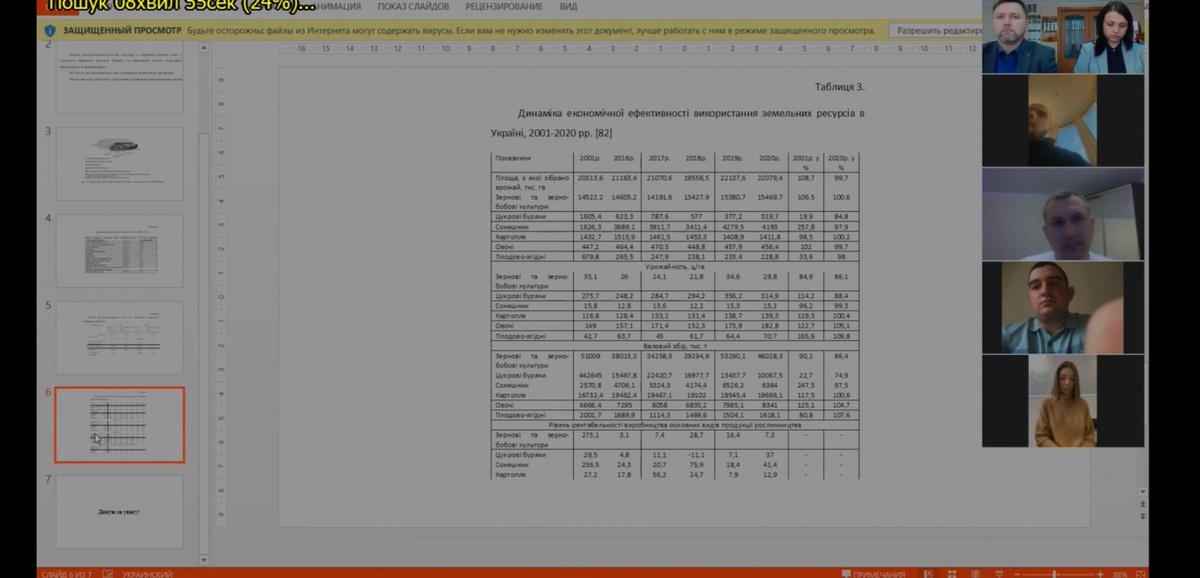Adjust the zoom slider handle
Image resolution: width=1200 pixels, height=578 pixels.
1054,574
